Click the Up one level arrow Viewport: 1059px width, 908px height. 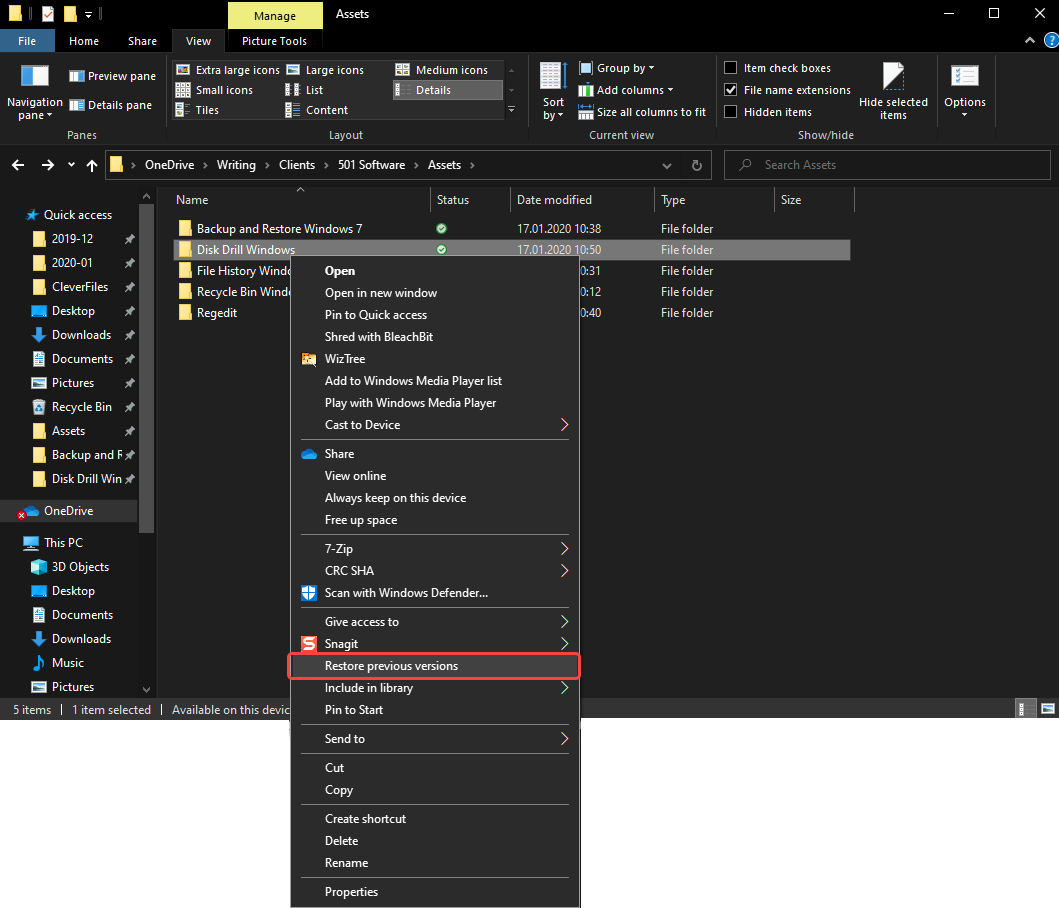pyautogui.click(x=92, y=165)
